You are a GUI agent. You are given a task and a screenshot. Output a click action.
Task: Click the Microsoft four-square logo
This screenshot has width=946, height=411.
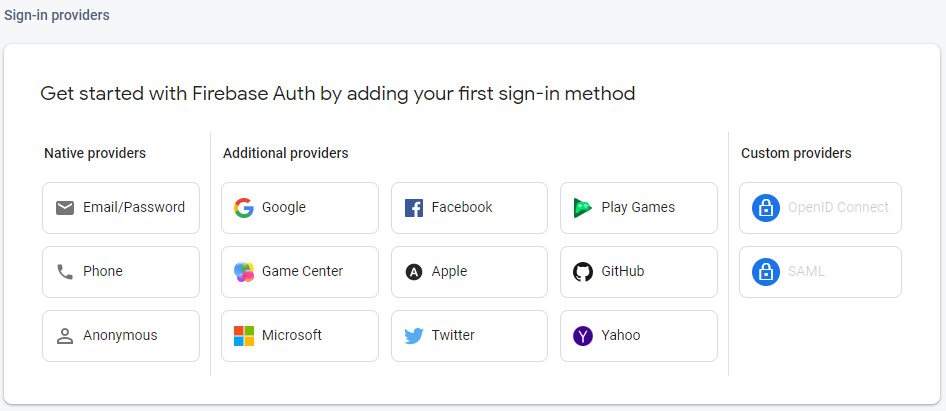243,336
